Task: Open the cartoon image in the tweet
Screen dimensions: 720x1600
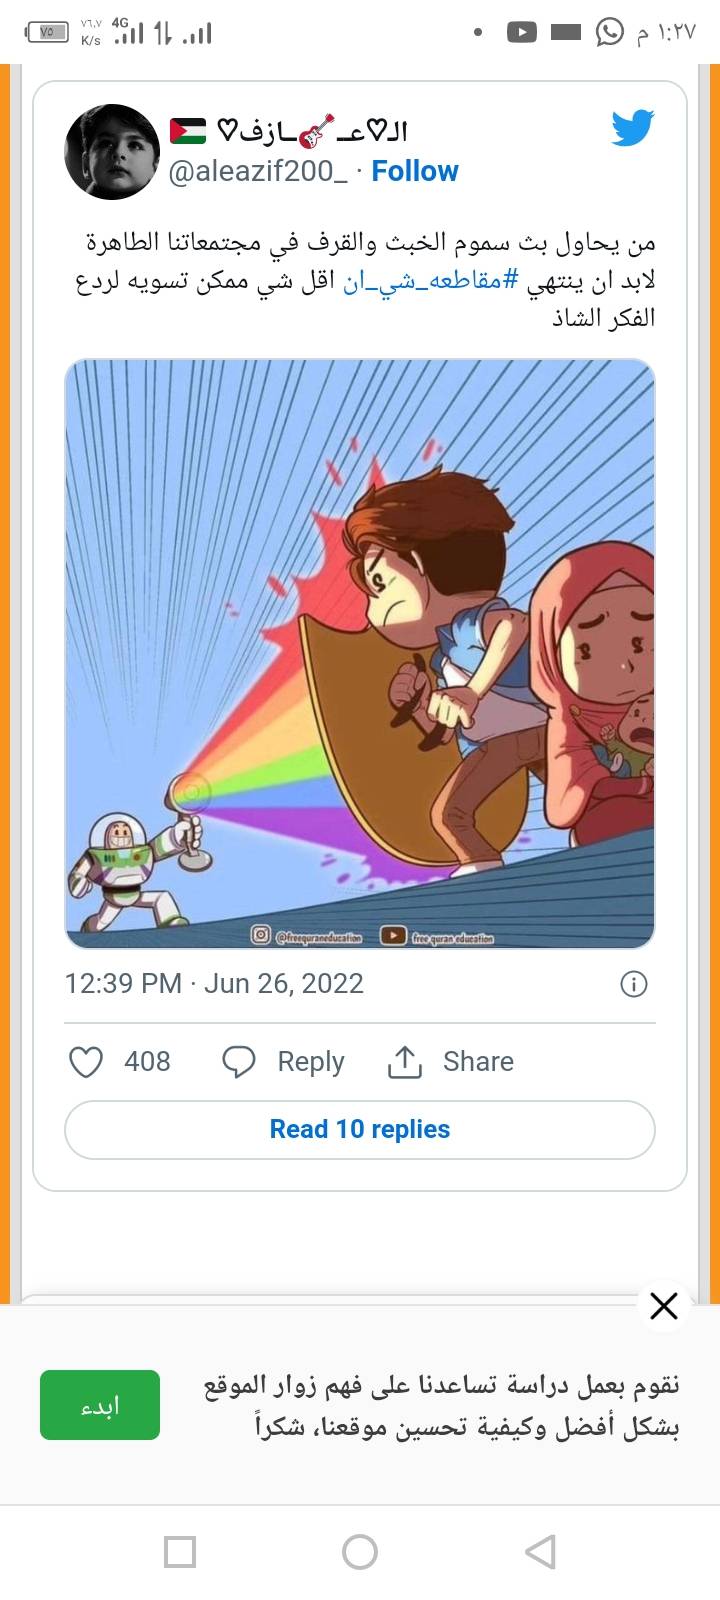Action: pos(360,654)
